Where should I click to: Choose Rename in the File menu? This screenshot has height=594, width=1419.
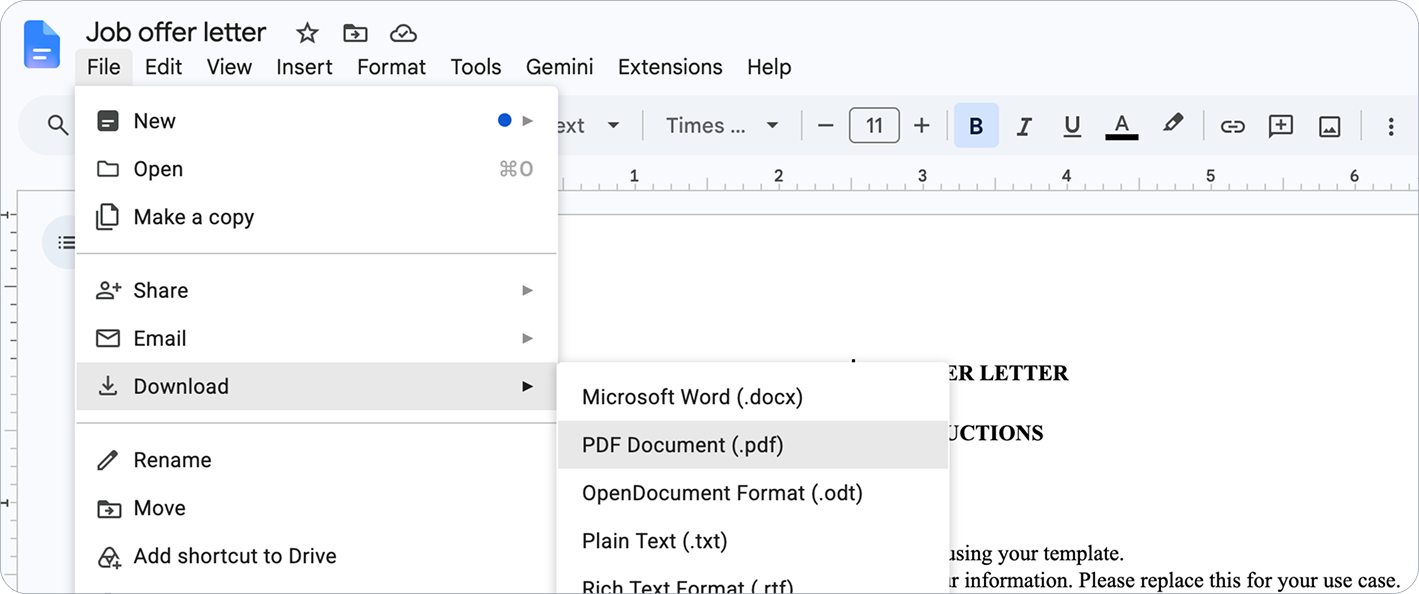(x=316, y=460)
